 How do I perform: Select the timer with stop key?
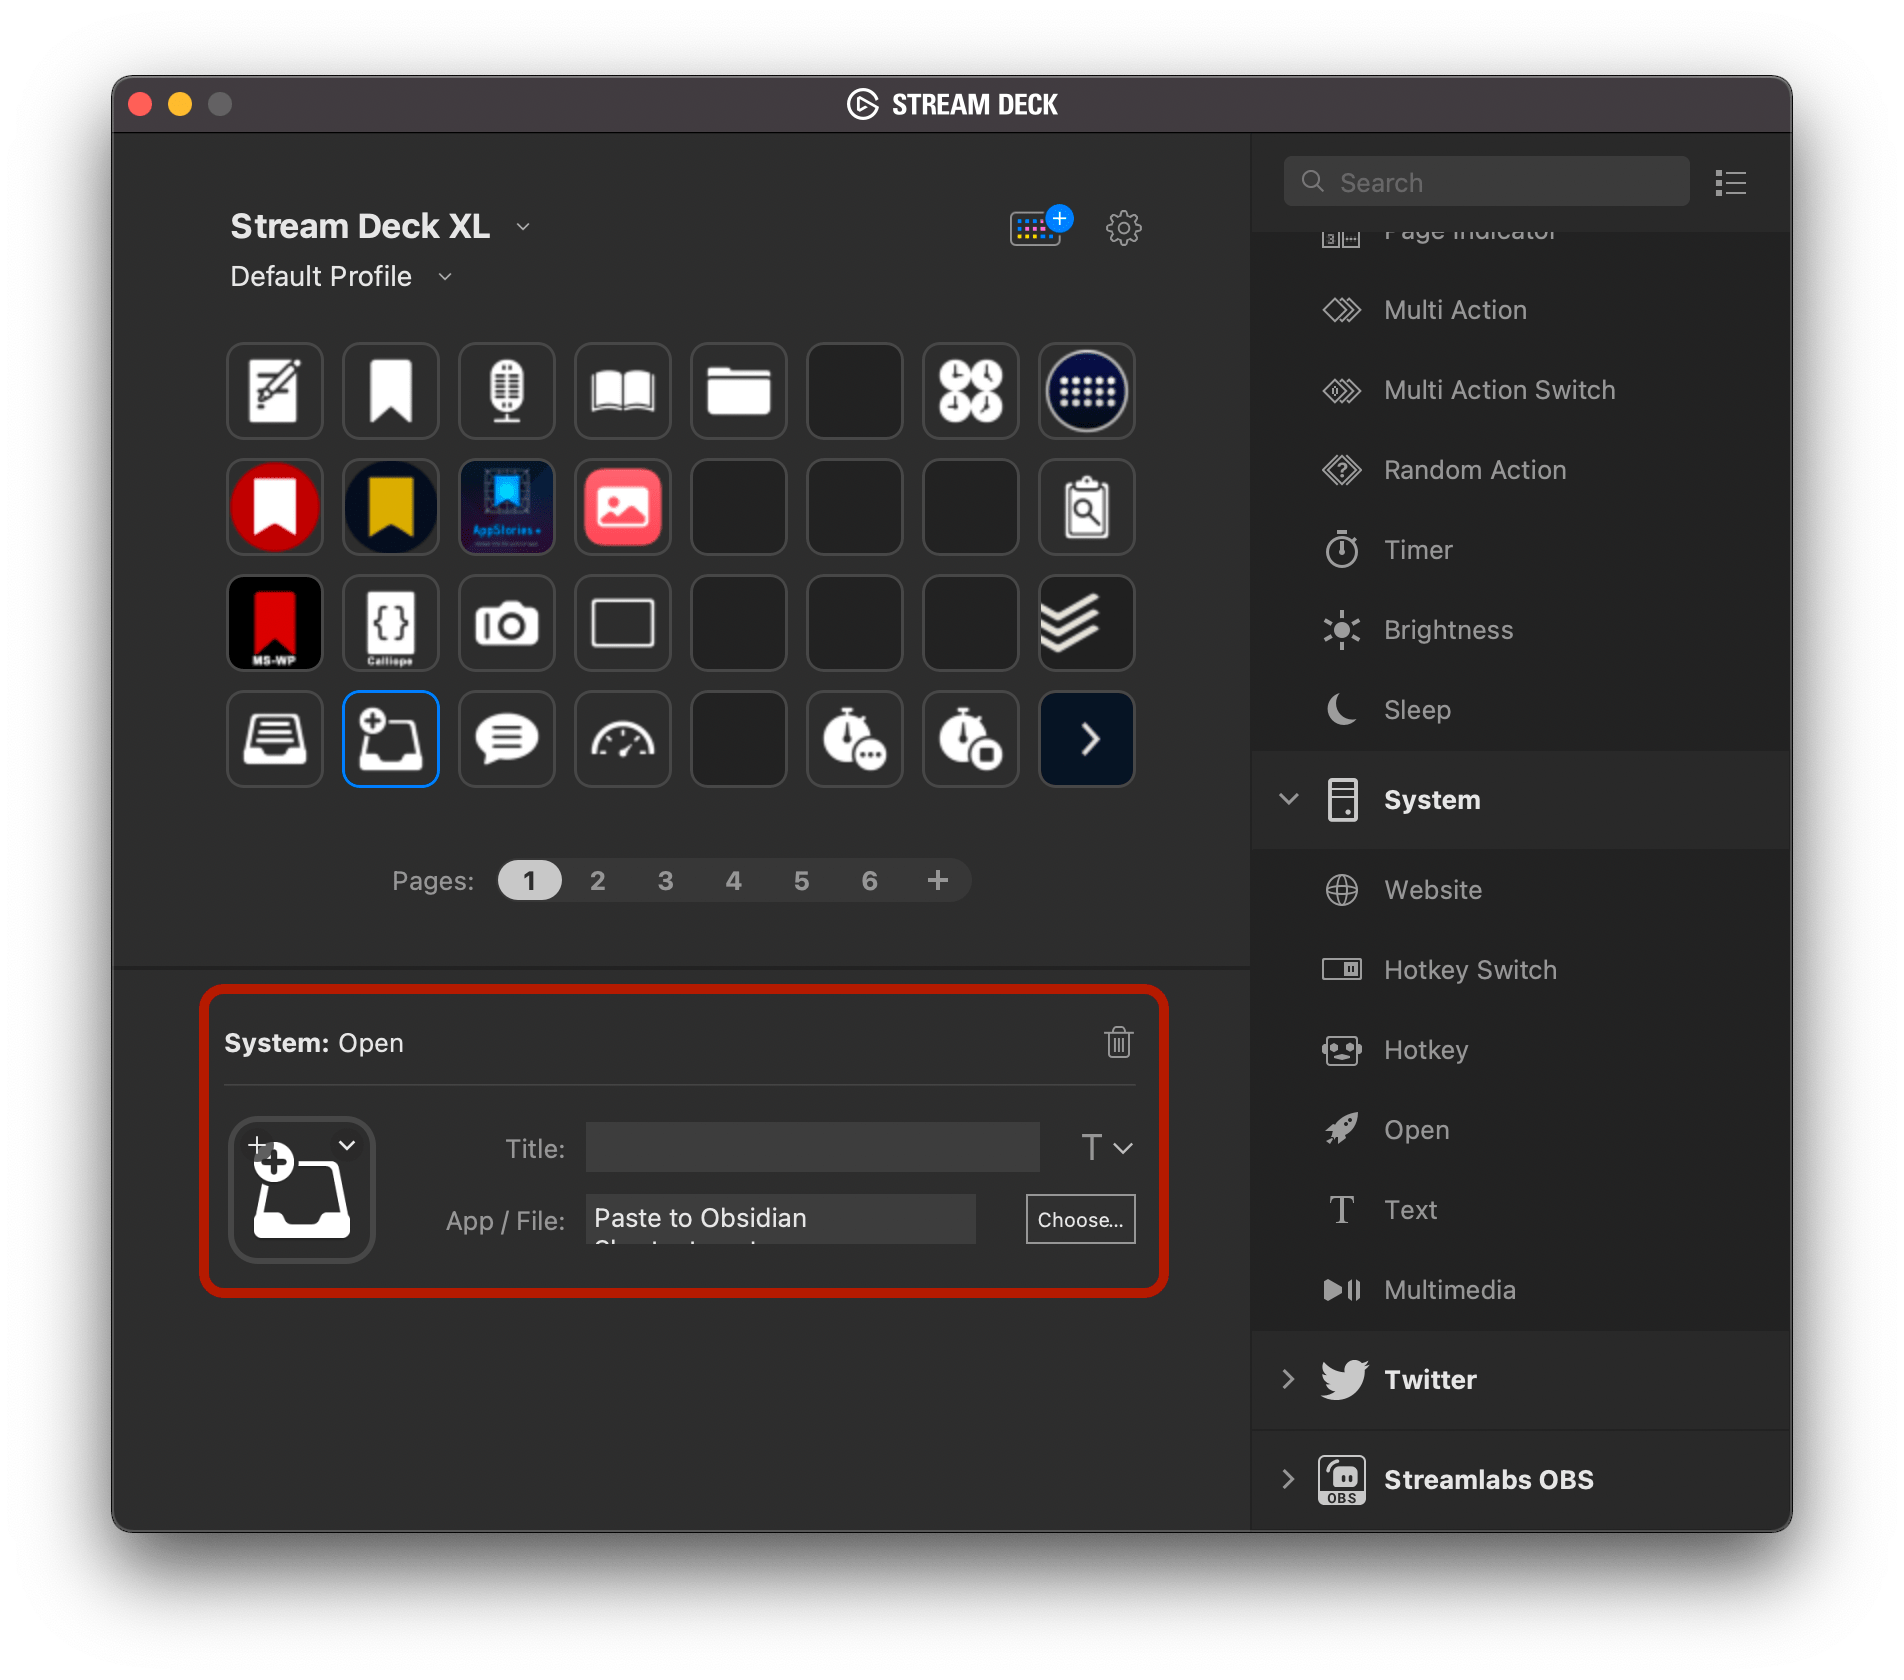pyautogui.click(x=971, y=739)
